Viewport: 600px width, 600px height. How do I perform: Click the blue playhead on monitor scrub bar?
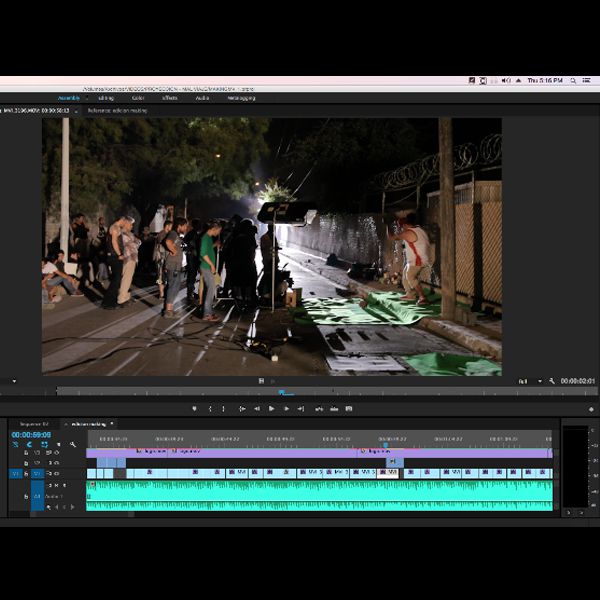pyautogui.click(x=281, y=392)
